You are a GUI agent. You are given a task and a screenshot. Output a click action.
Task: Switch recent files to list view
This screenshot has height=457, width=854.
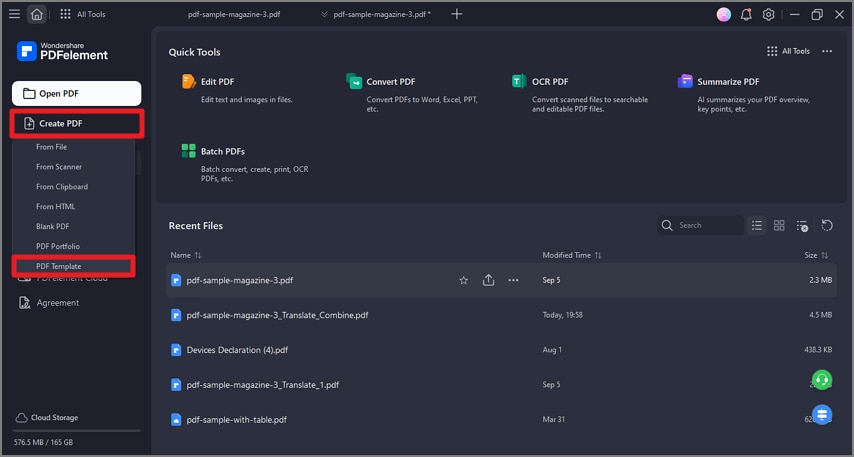[757, 225]
